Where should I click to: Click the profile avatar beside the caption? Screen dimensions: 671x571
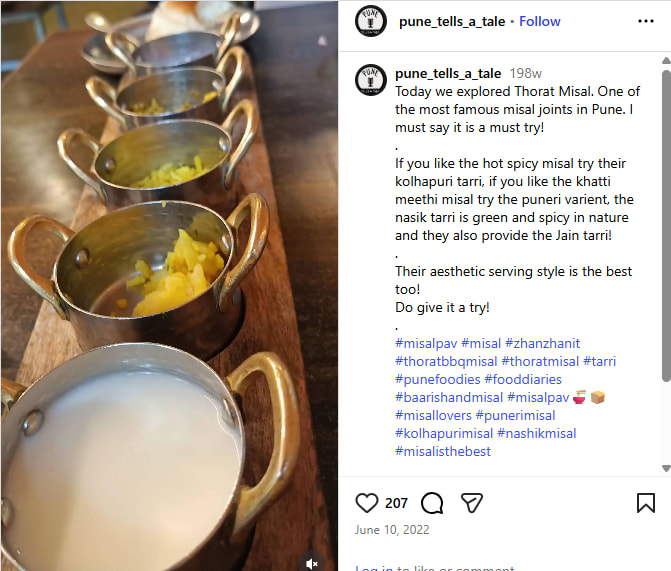pyautogui.click(x=371, y=80)
